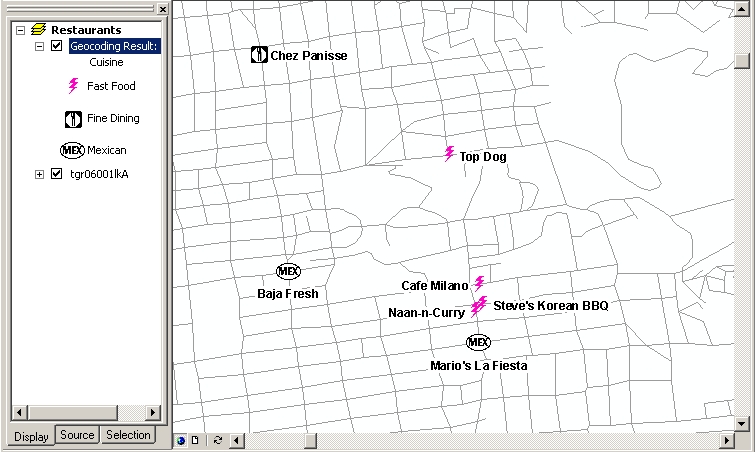Click the Top Dog fast food marker
755x452 pixels.
(449, 154)
